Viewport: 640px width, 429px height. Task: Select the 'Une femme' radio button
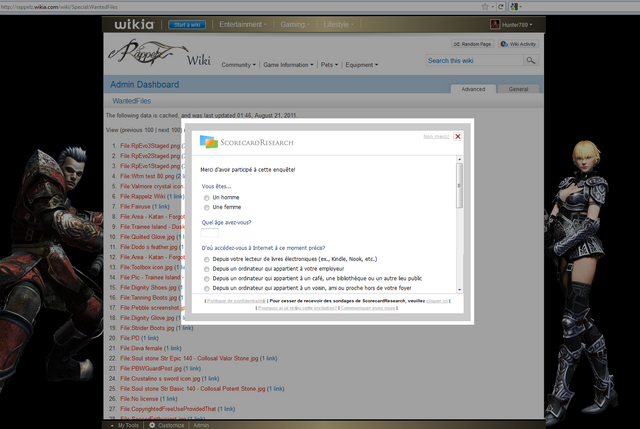click(x=207, y=208)
